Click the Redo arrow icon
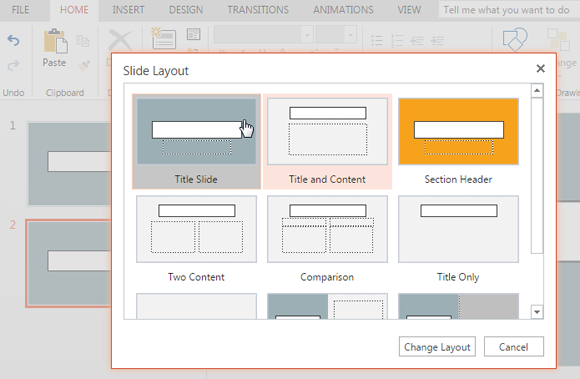Image resolution: width=580 pixels, height=379 pixels. tap(13, 65)
